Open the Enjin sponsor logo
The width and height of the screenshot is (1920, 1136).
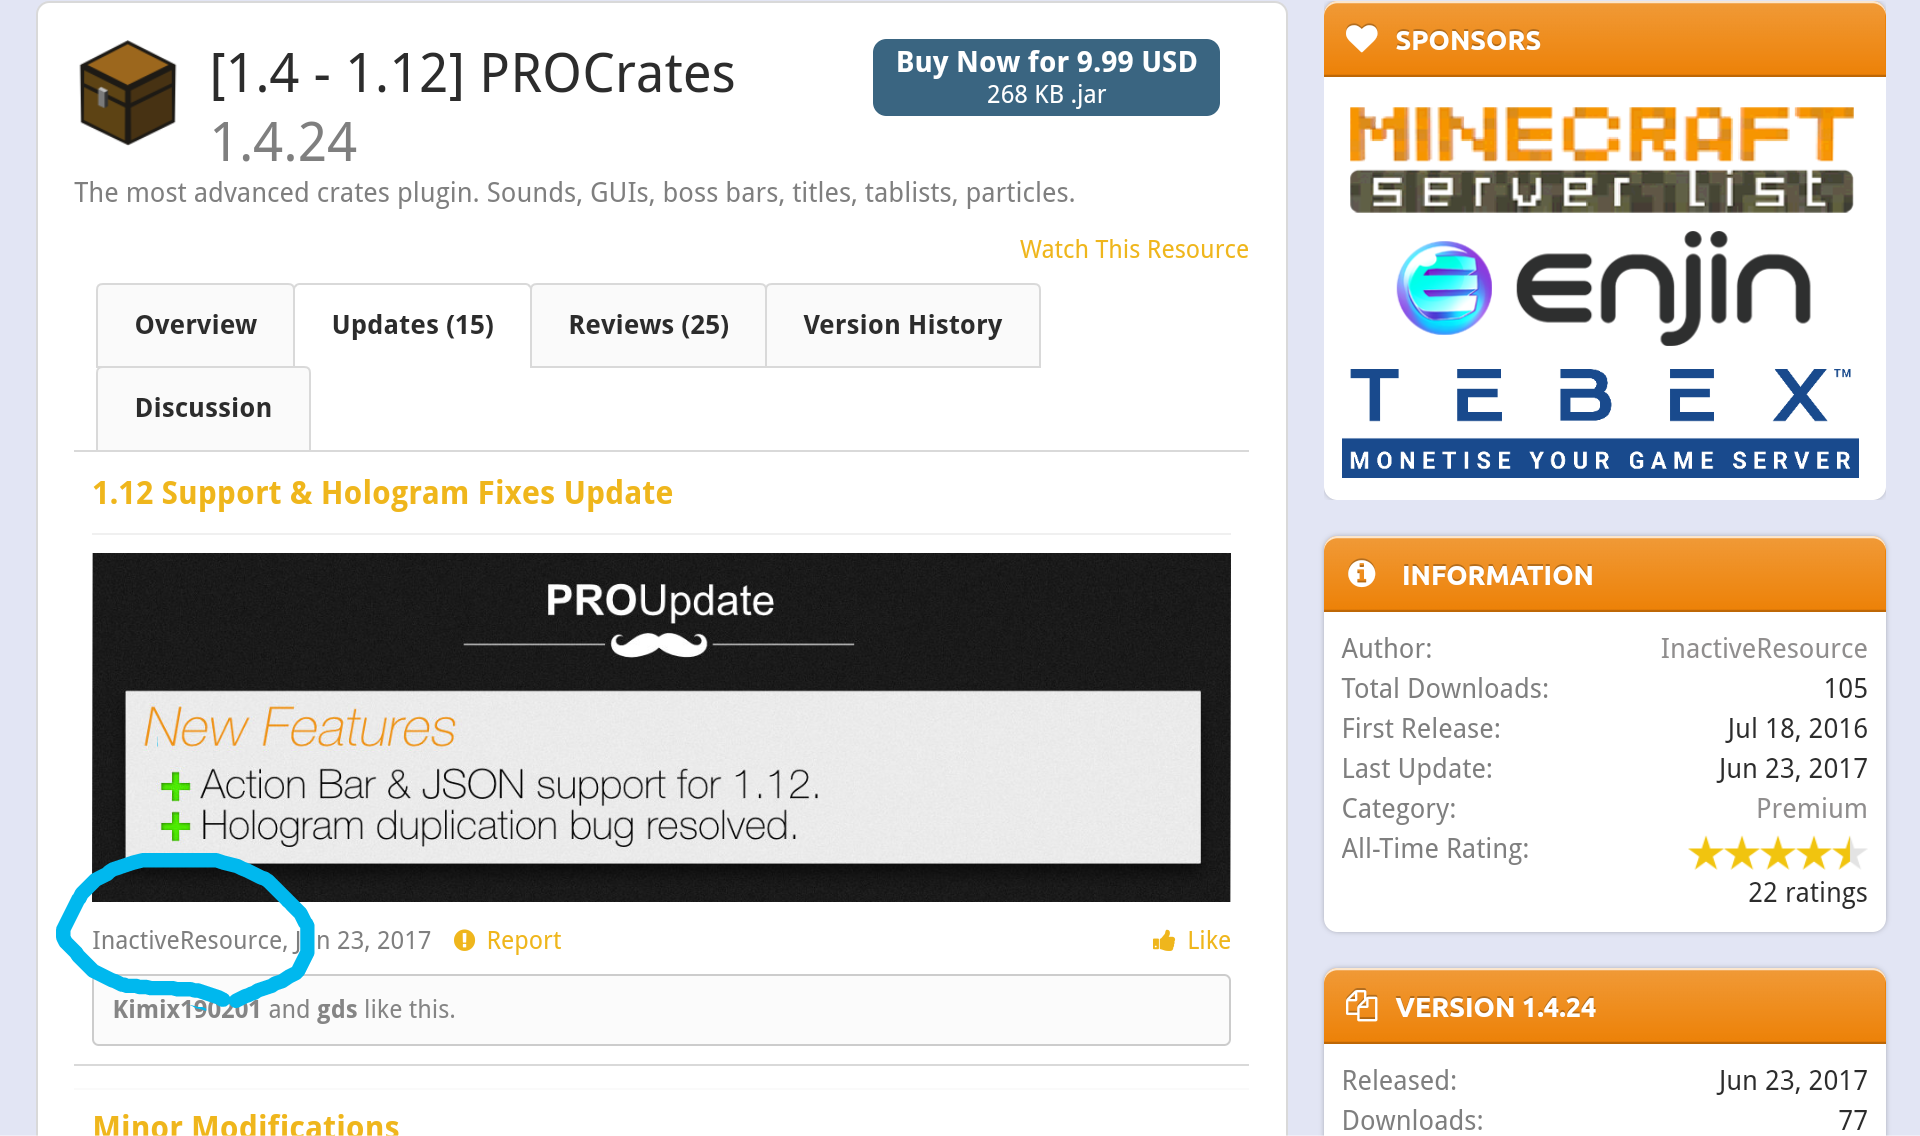tap(1603, 288)
